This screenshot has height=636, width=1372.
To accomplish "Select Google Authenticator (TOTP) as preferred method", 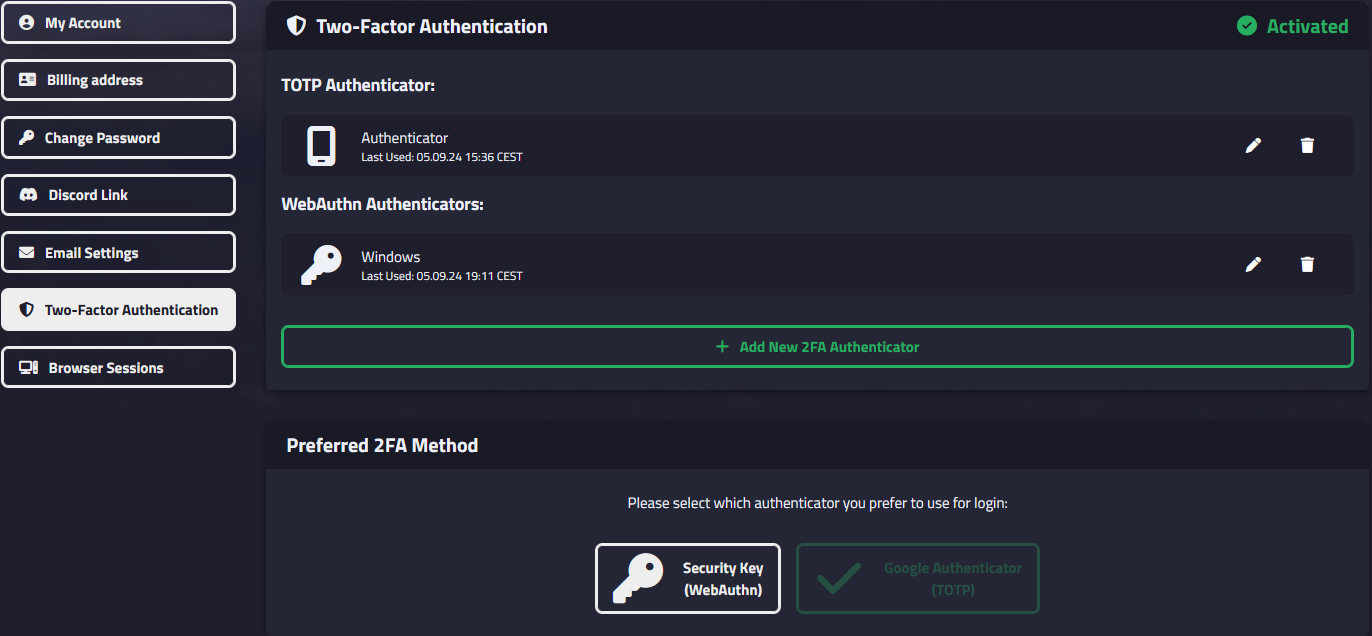I will (917, 578).
